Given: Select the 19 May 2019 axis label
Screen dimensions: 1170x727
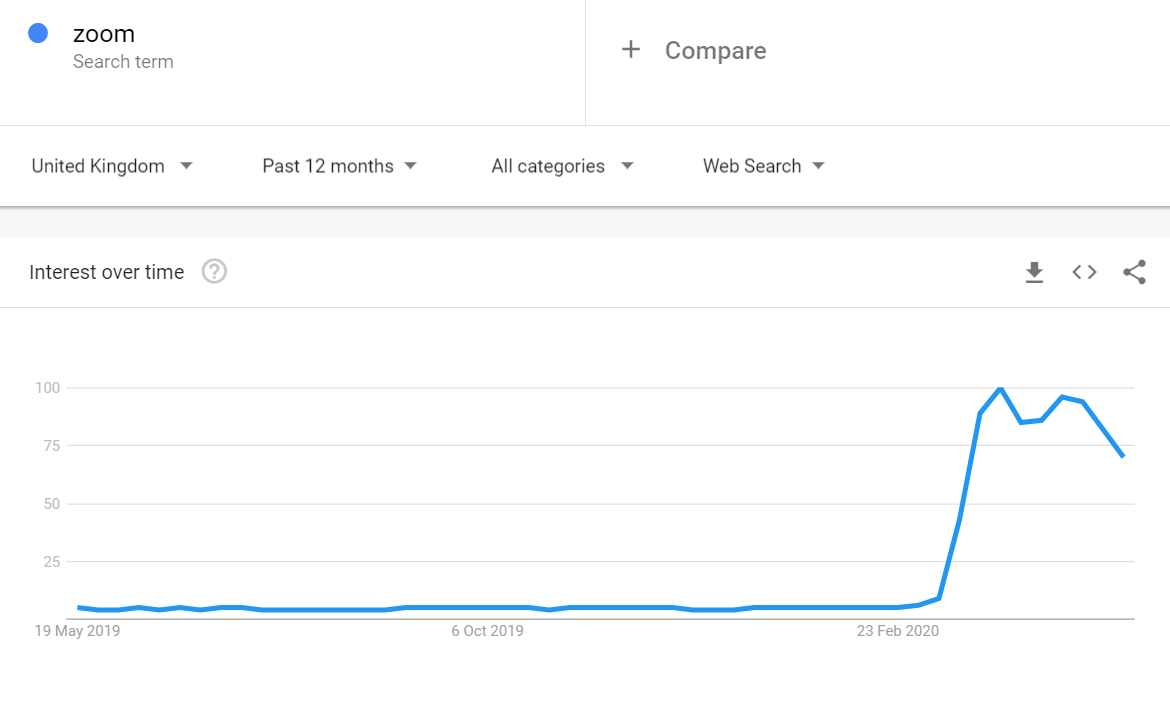Looking at the screenshot, I should click(77, 631).
